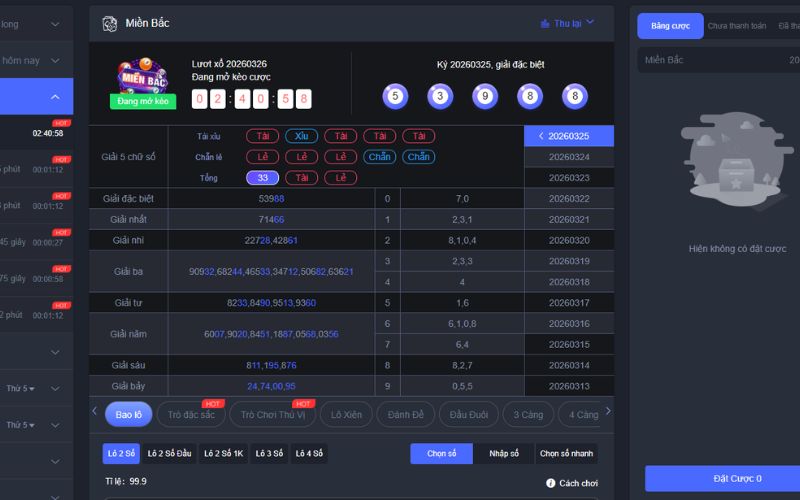Select the Lô 3 Số option
The width and height of the screenshot is (800, 500).
[271, 453]
